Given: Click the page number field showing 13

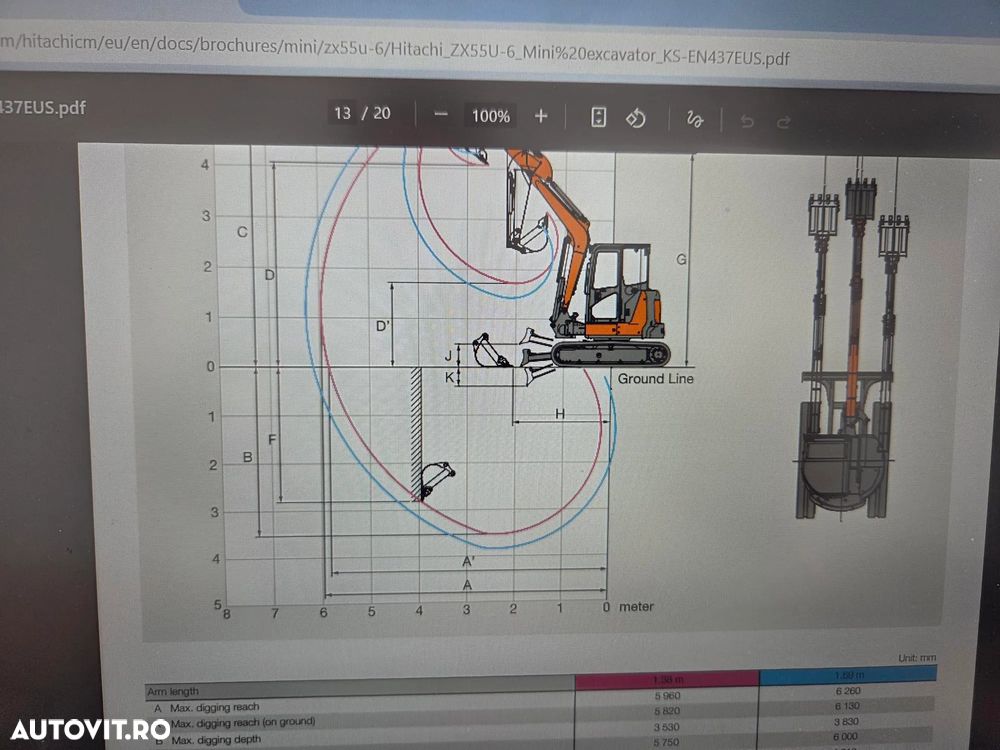Looking at the screenshot, I should click(x=342, y=113).
